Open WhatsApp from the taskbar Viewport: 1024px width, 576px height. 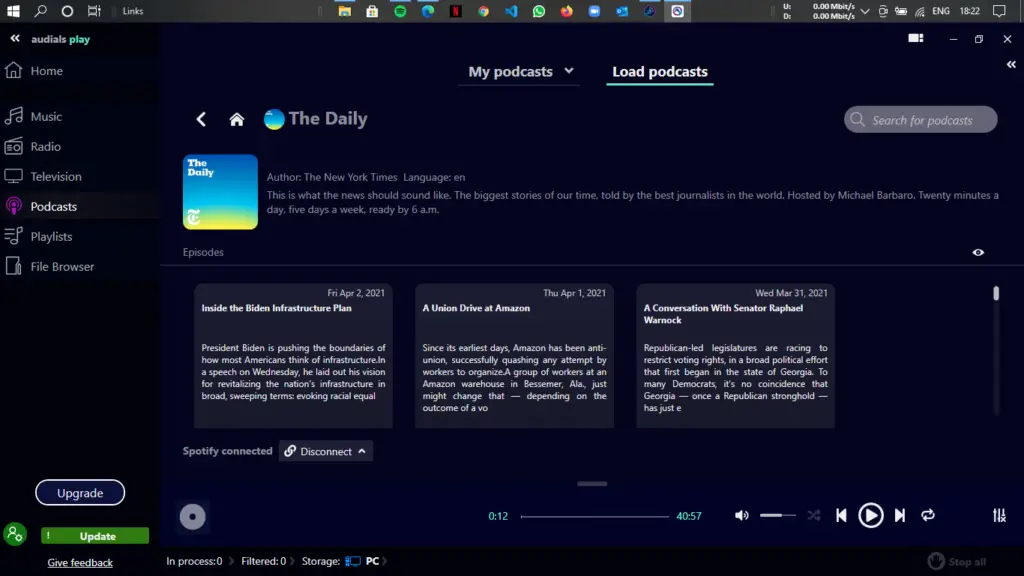click(539, 11)
